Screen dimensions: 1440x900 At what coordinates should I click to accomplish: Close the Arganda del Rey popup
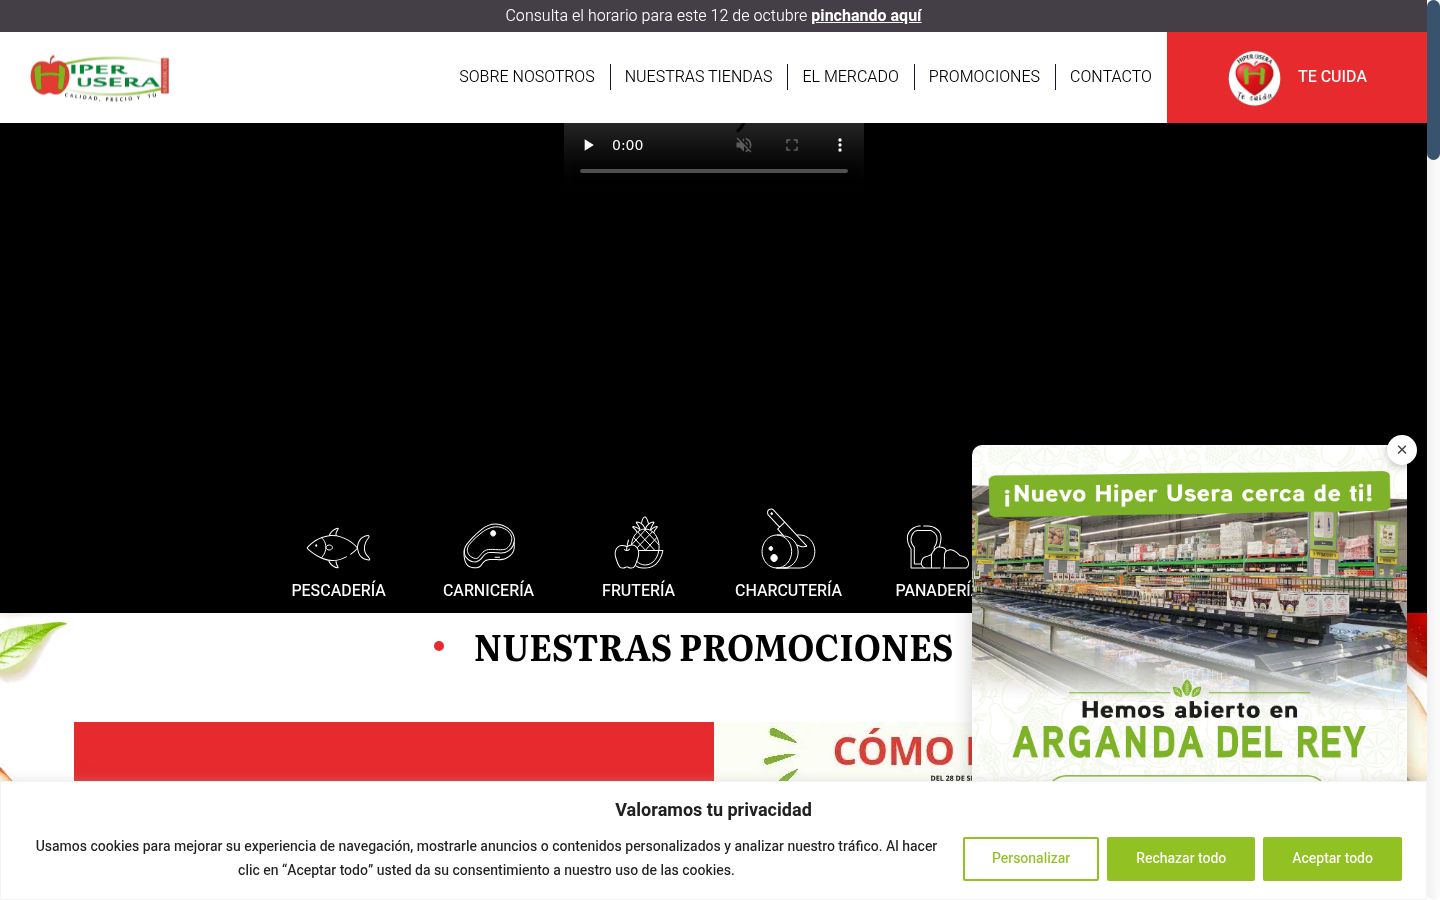(x=1402, y=450)
